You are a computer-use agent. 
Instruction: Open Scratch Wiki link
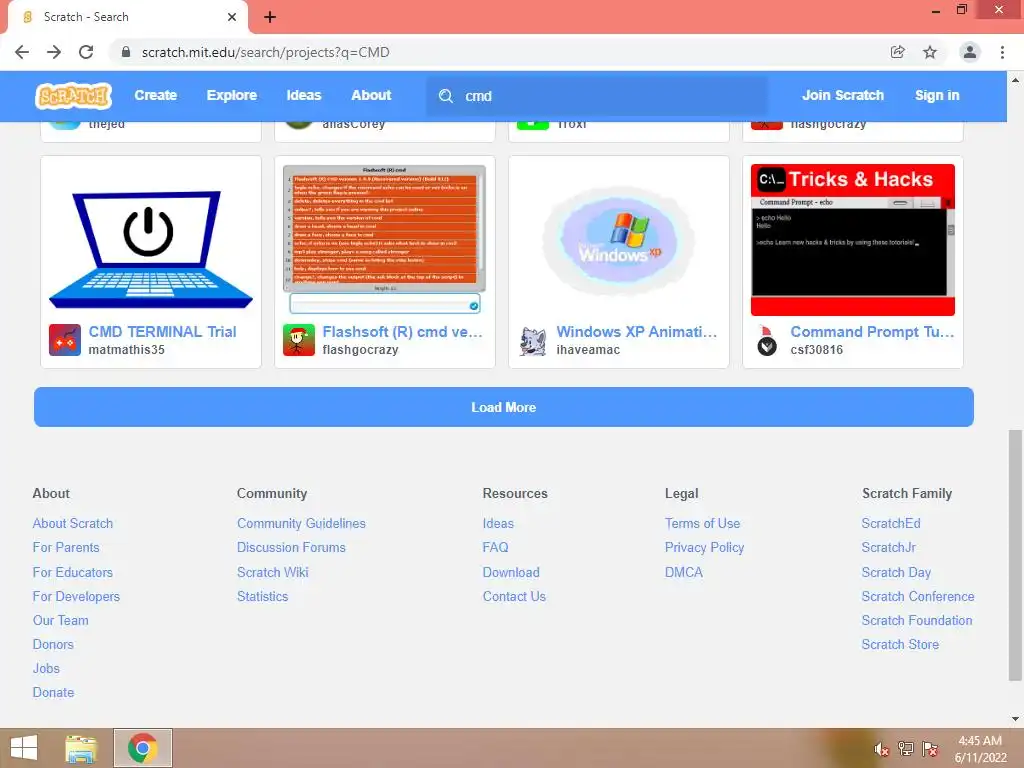click(272, 572)
